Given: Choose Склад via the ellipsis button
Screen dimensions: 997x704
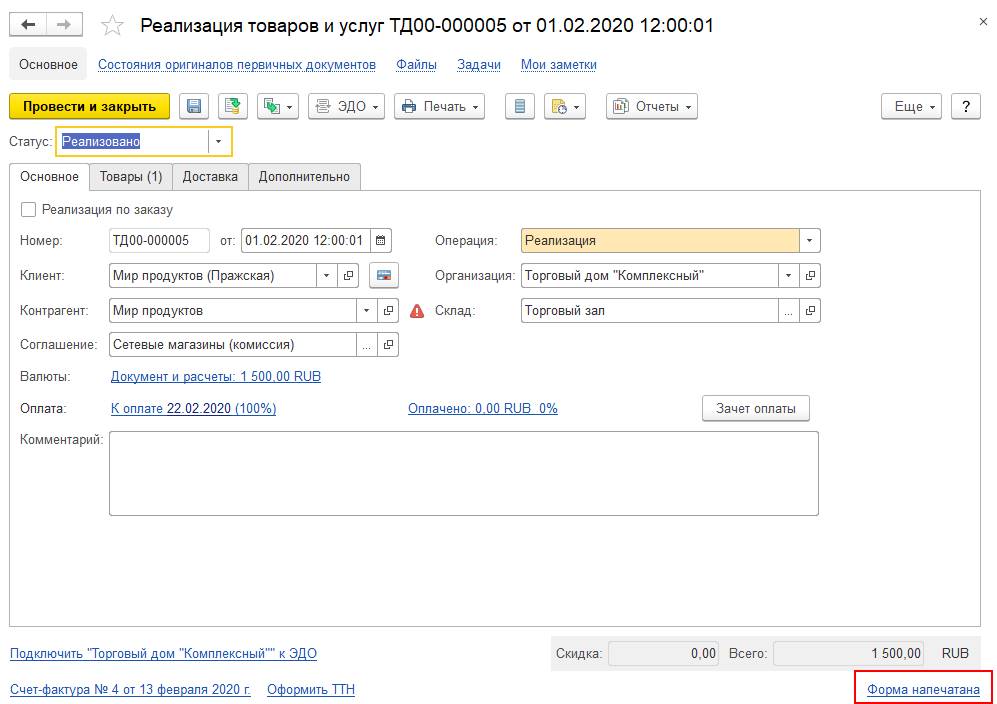Looking at the screenshot, I should 788,310.
